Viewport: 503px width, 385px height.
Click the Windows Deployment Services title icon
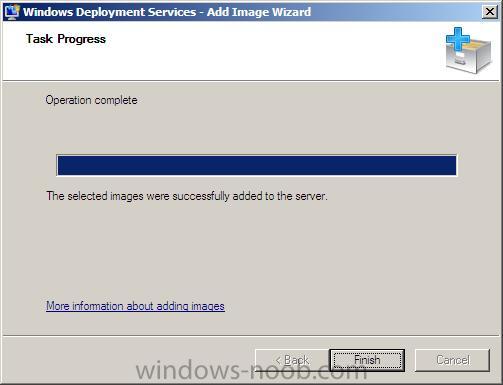(x=11, y=12)
